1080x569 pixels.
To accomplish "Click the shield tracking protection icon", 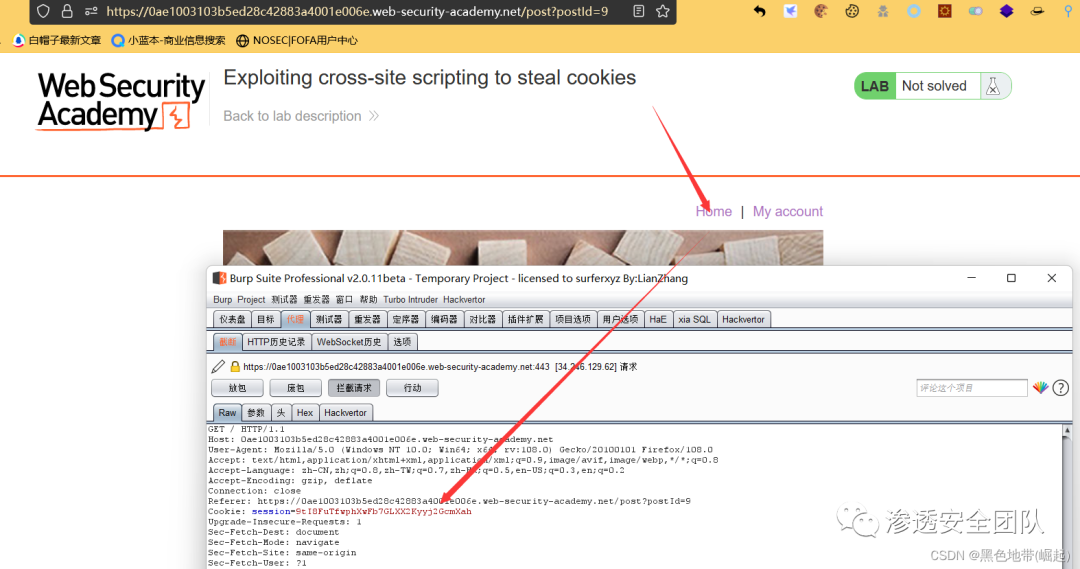I will point(43,11).
